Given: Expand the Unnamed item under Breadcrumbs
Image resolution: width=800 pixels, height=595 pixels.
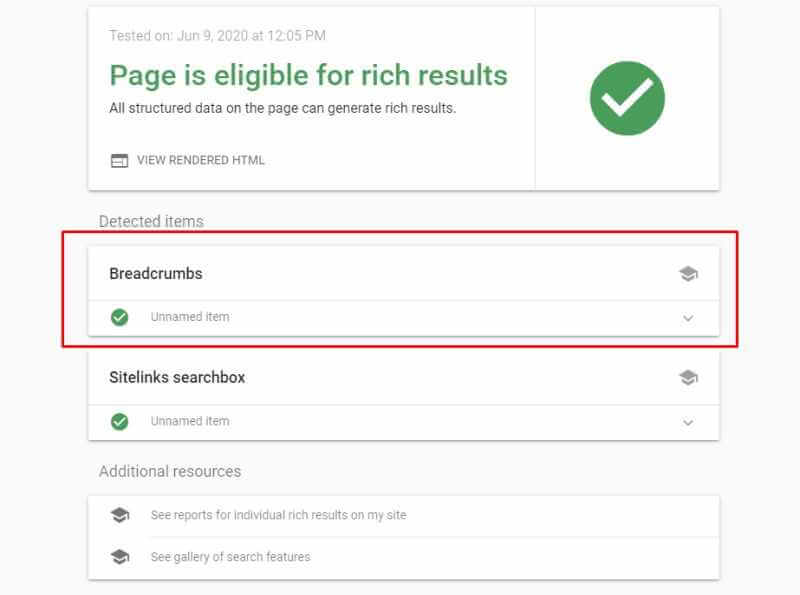Looking at the screenshot, I should point(688,317).
